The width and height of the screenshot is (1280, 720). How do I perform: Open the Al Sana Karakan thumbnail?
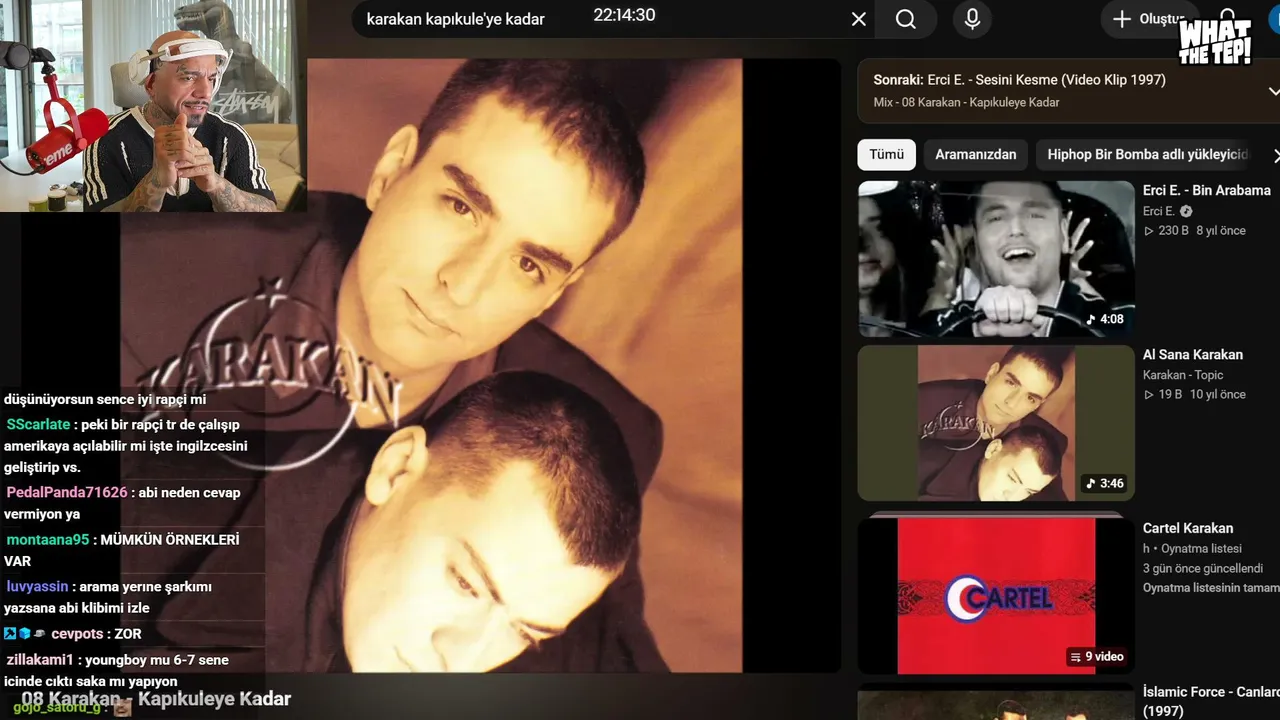coord(996,423)
